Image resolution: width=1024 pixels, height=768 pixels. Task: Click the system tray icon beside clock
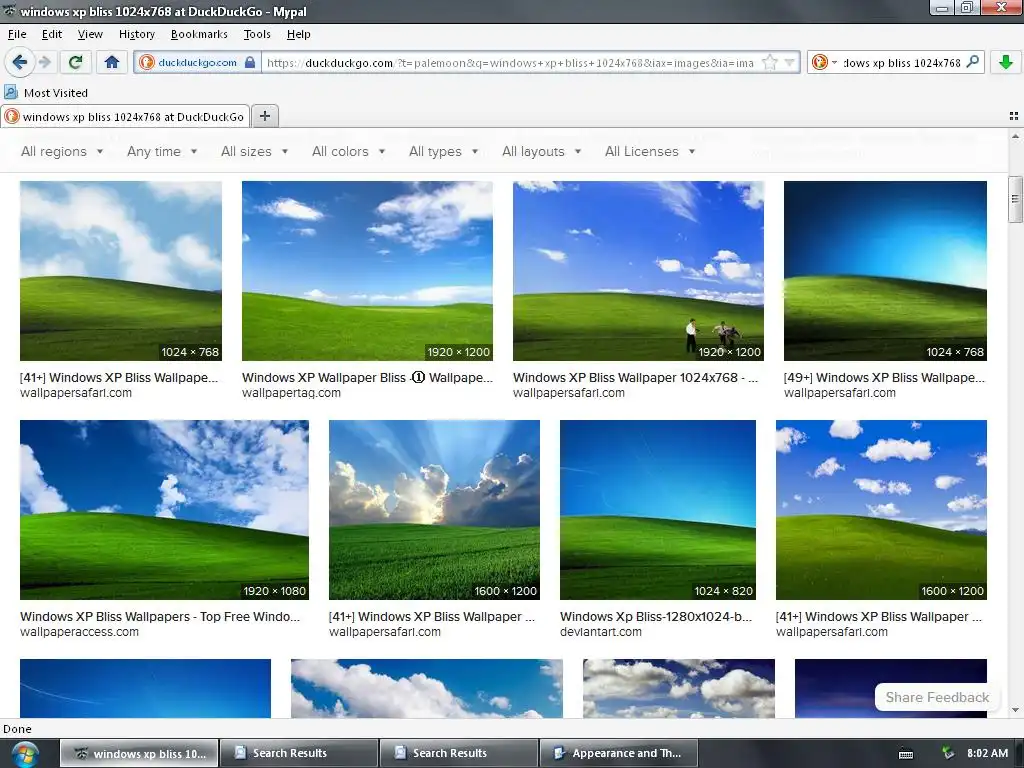point(948,753)
